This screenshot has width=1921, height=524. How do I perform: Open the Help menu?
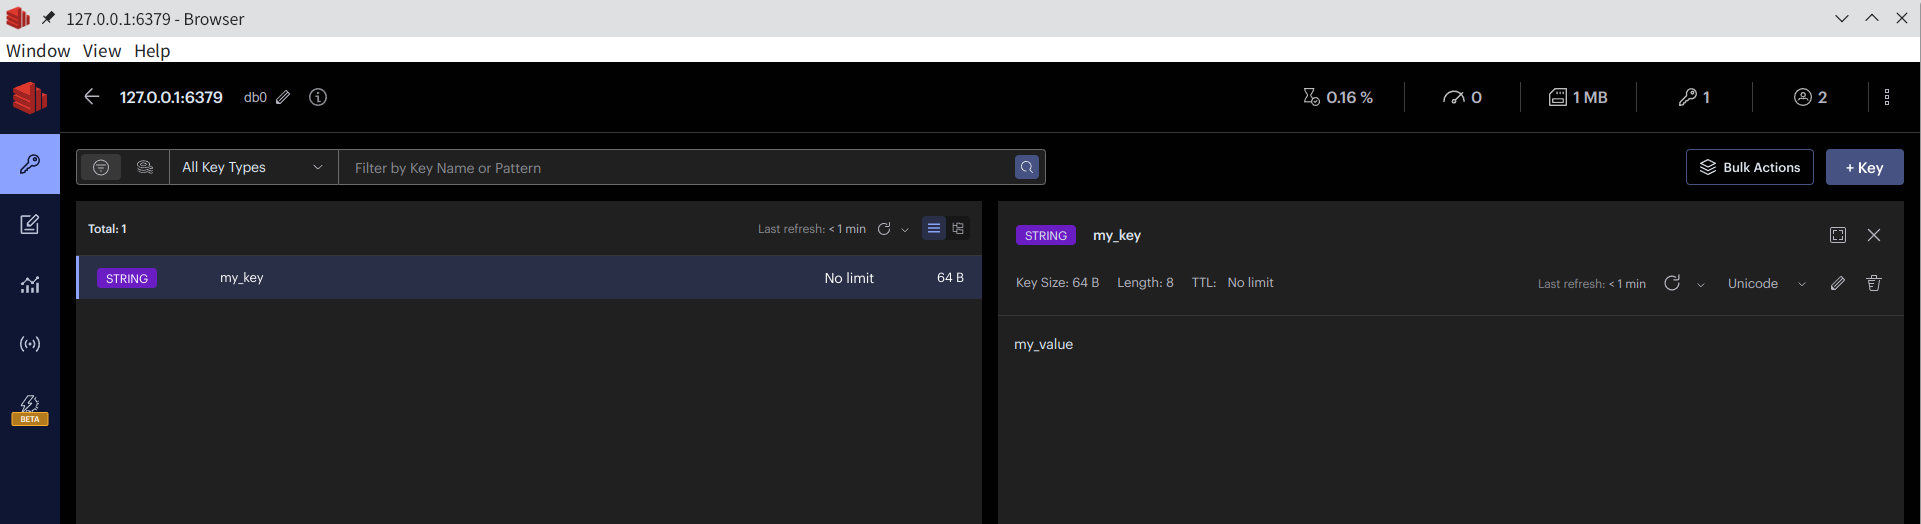point(152,50)
